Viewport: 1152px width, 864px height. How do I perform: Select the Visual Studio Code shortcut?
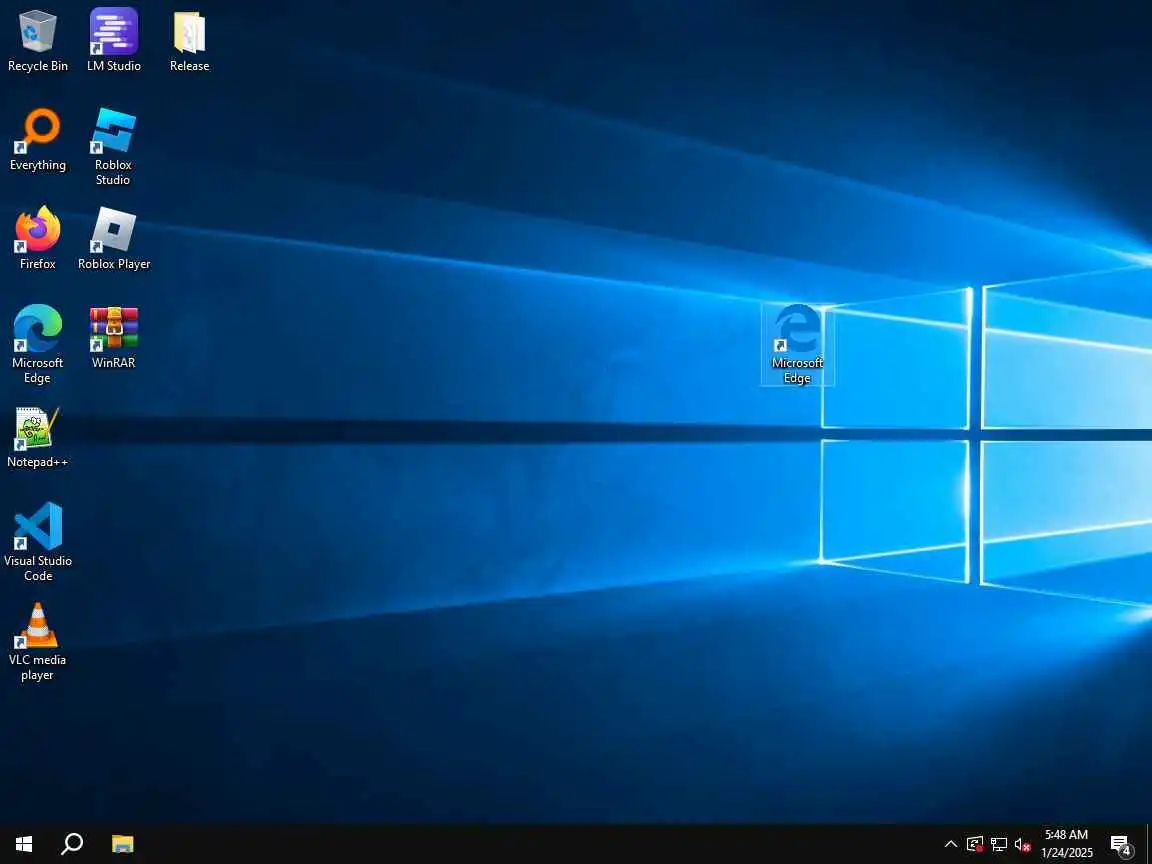(37, 542)
